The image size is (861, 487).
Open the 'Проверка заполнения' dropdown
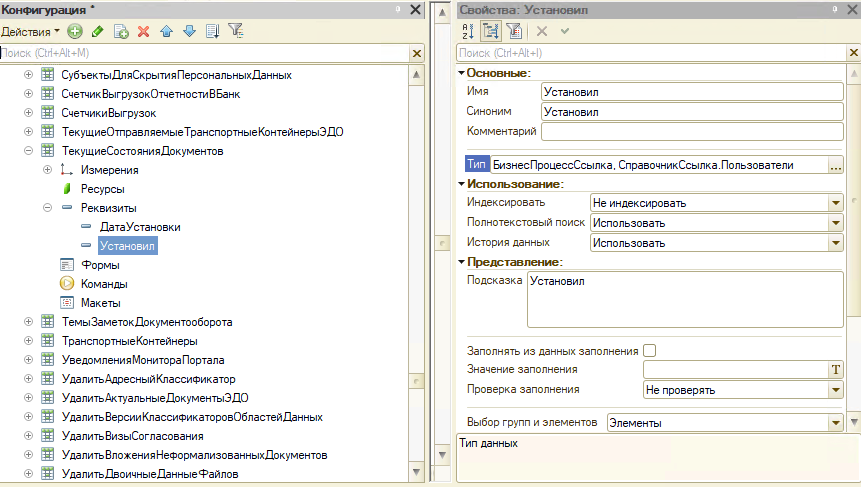coord(835,390)
